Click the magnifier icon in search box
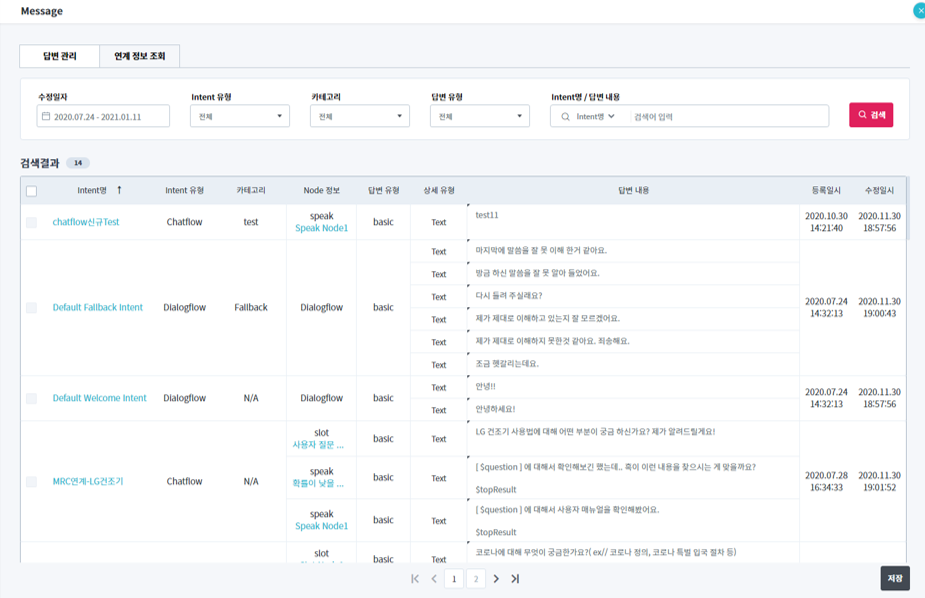The width and height of the screenshot is (925, 598). pos(565,117)
